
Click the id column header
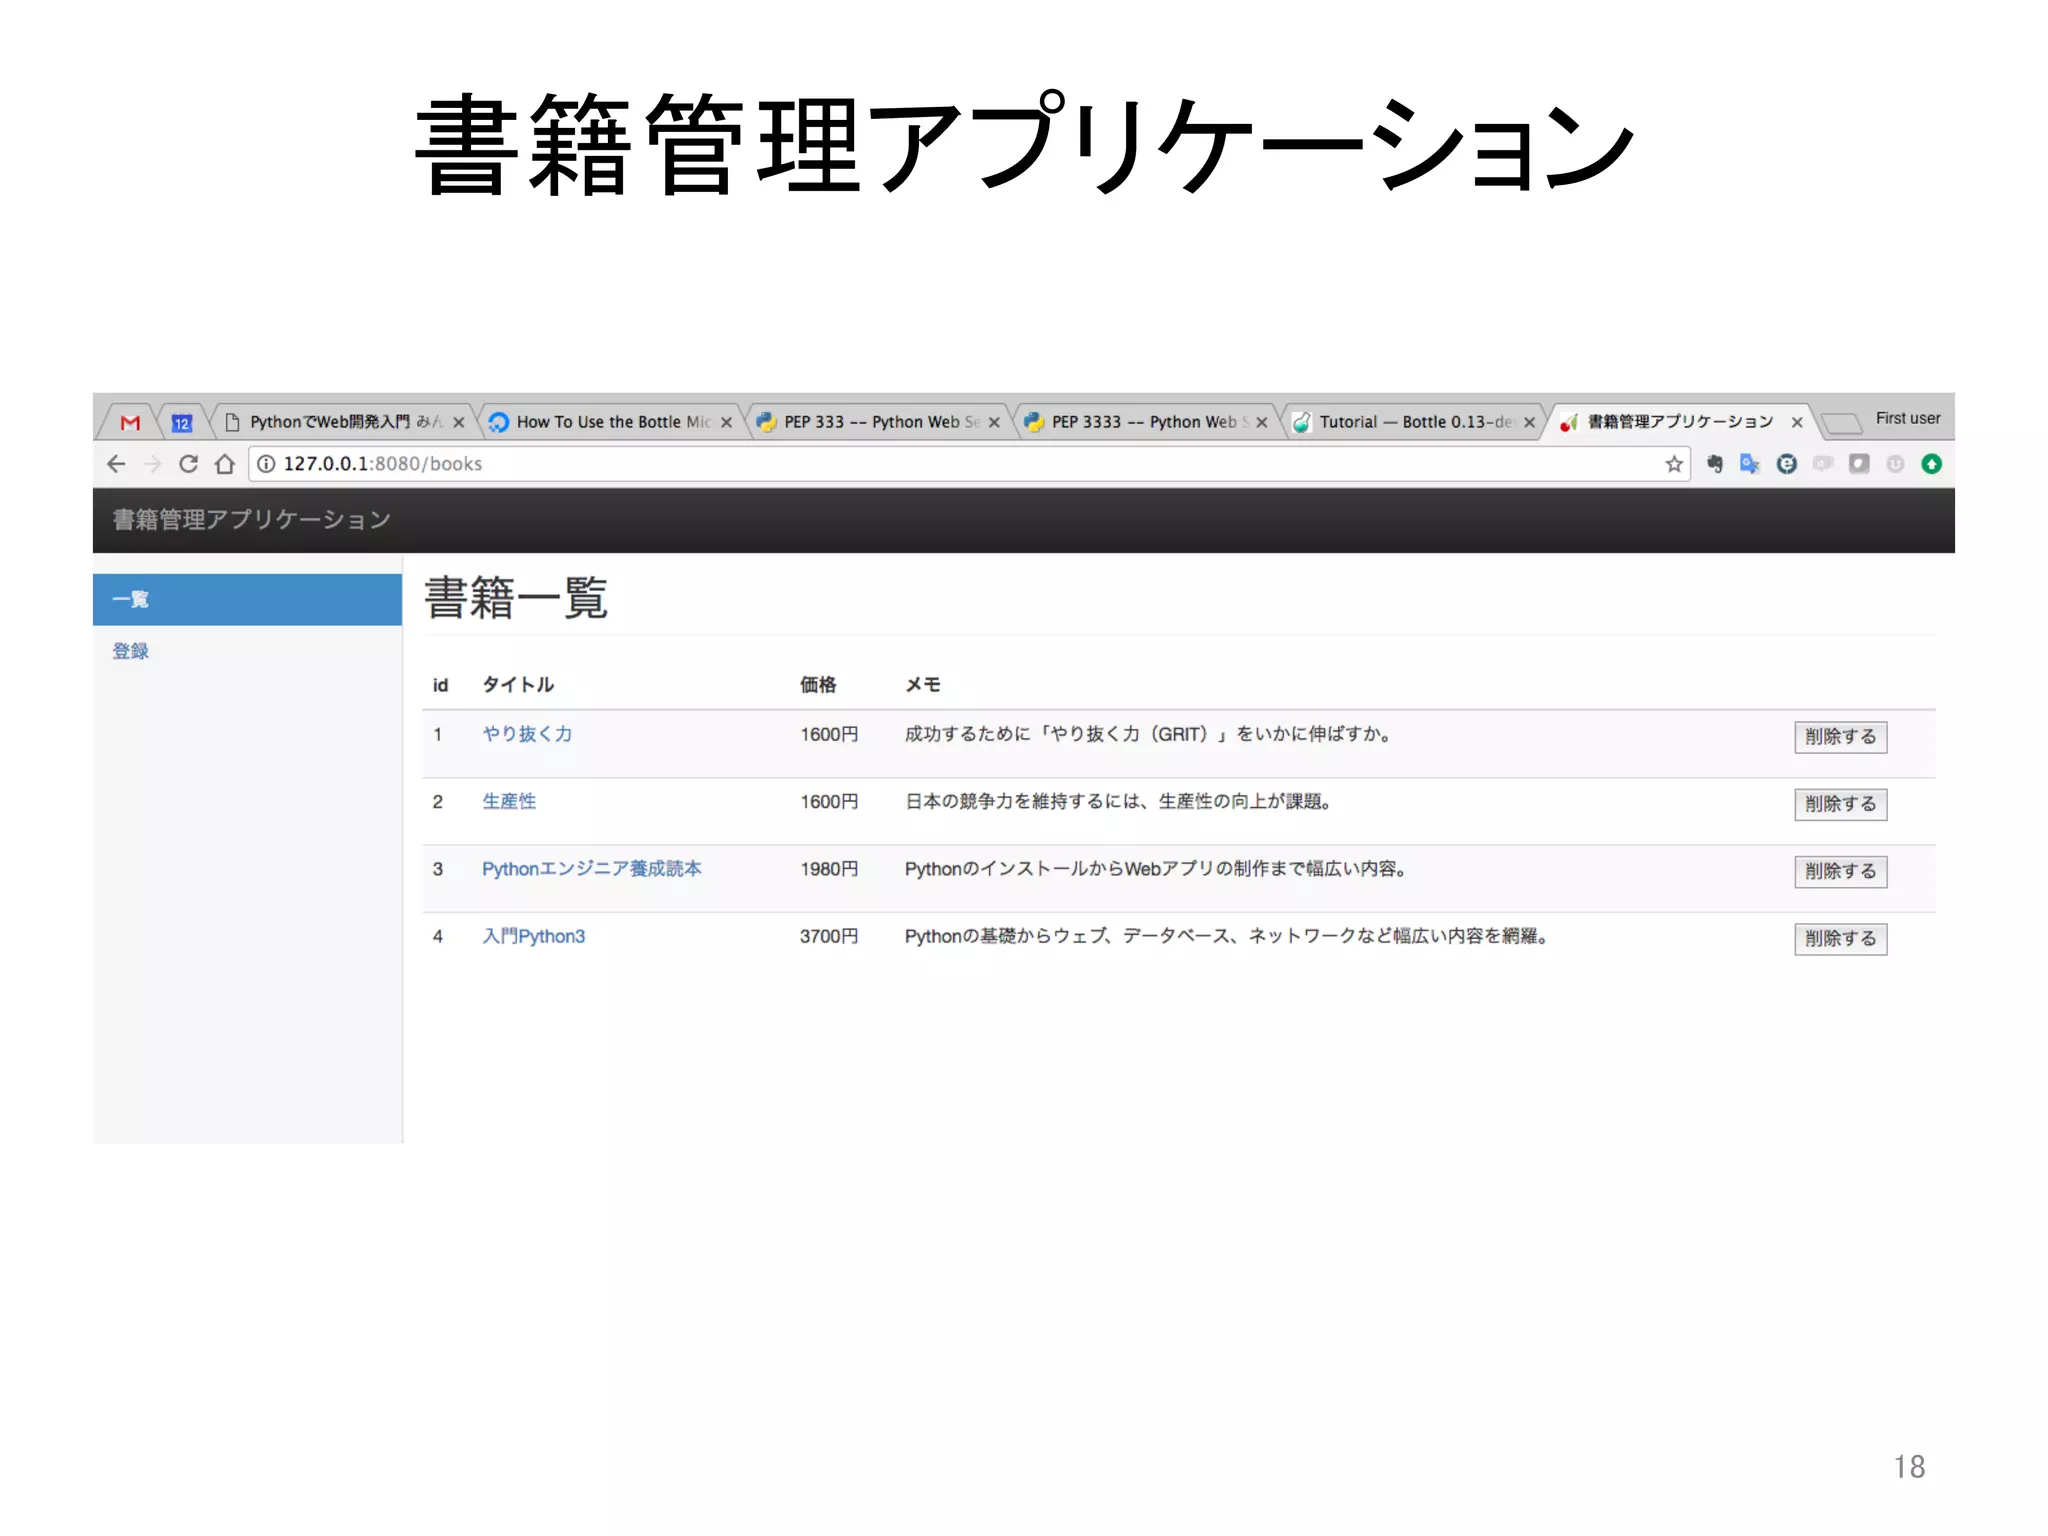point(440,685)
